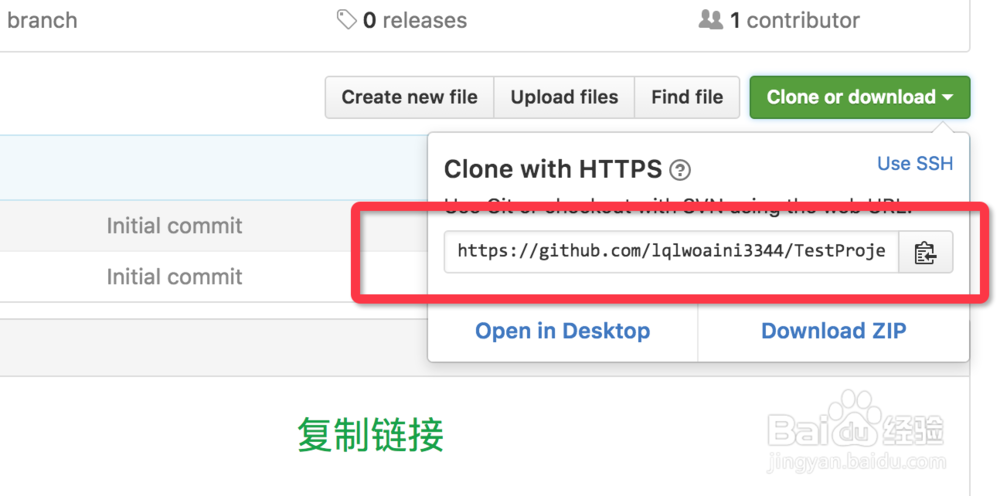Click the contributors people icon
1000x496 pixels.
pos(710,20)
